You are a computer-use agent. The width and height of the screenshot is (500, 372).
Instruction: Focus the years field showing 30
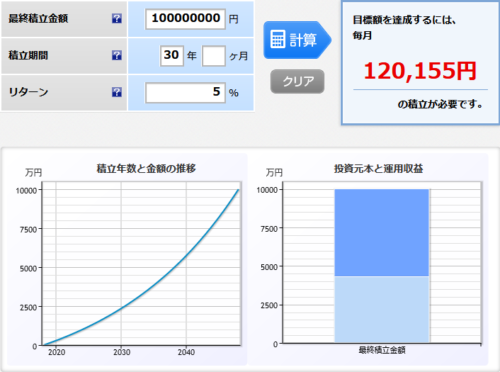point(172,56)
